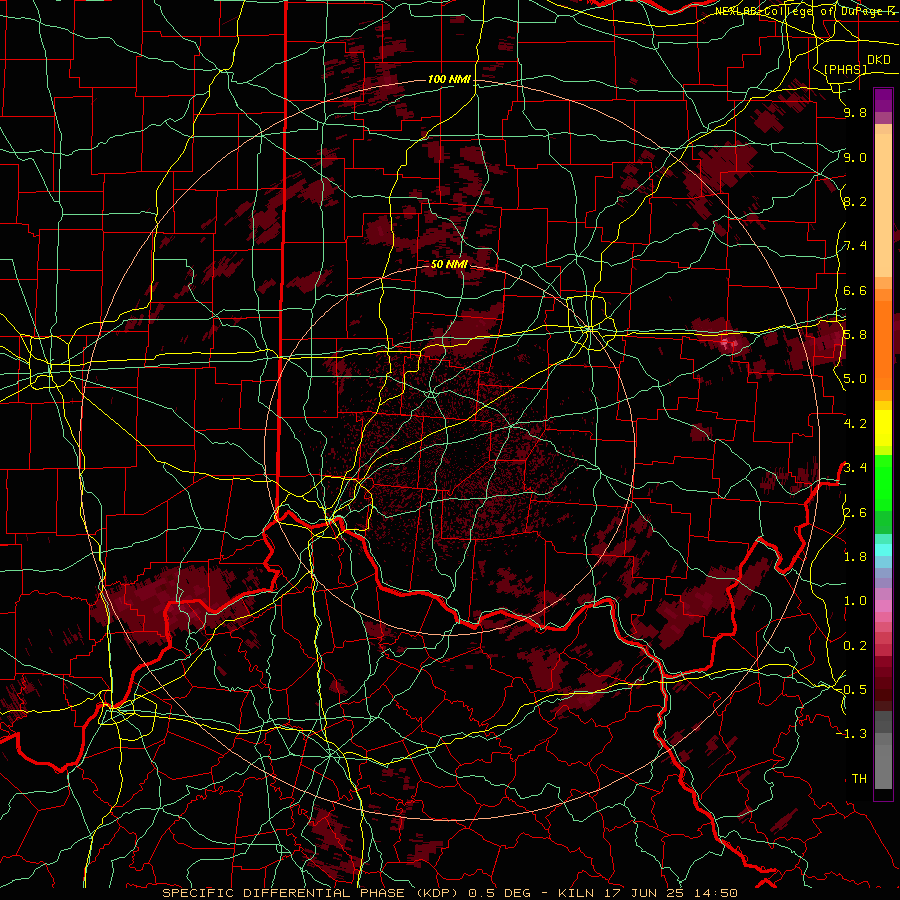Image resolution: width=900 pixels, height=900 pixels.
Task: Pick the pink segment of the color scale
Action: pyautogui.click(x=883, y=606)
